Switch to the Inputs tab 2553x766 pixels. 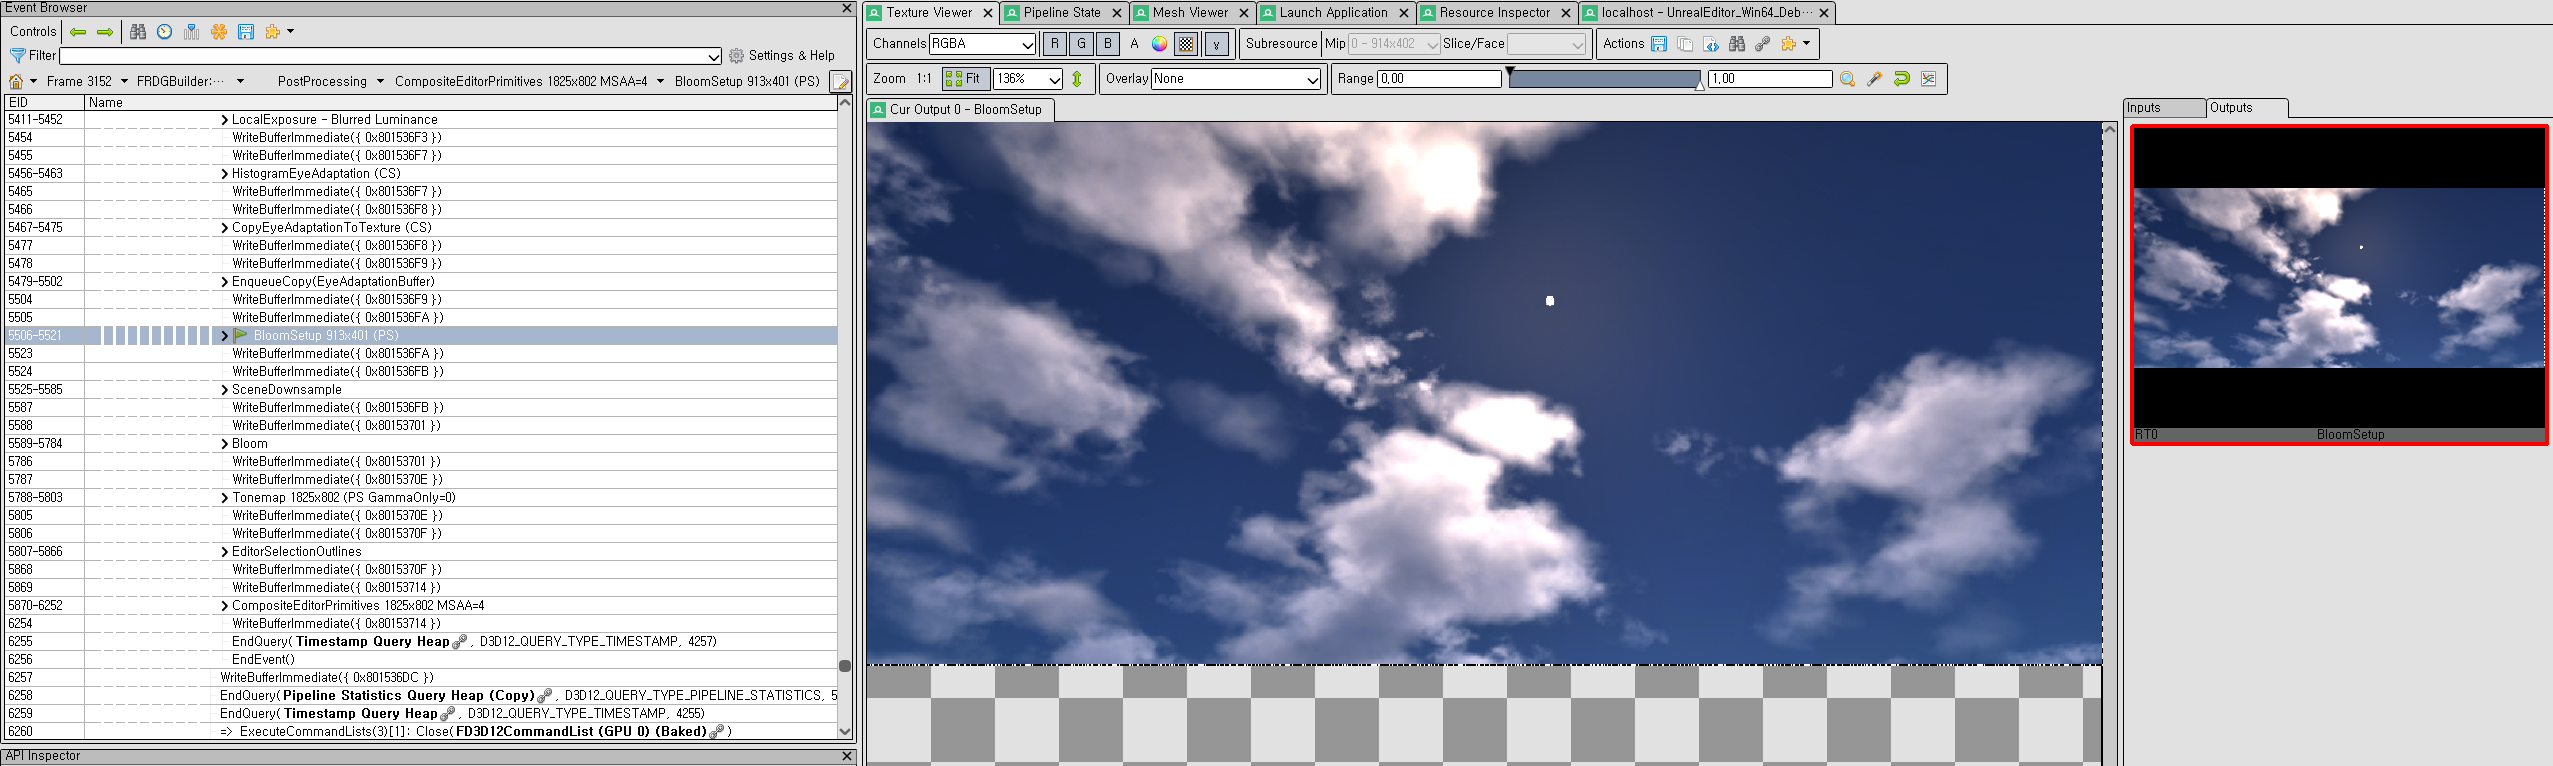[2164, 108]
